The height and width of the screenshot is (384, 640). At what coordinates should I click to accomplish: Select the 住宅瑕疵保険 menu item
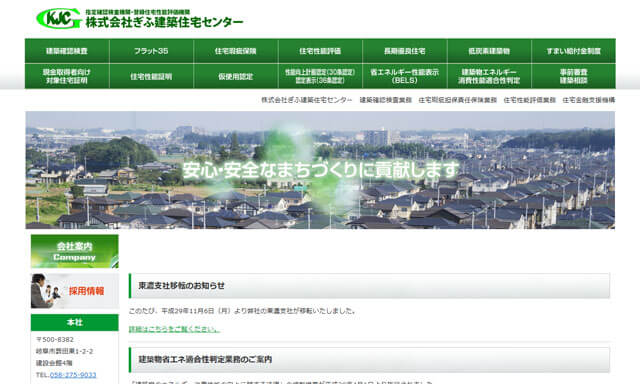point(236,51)
